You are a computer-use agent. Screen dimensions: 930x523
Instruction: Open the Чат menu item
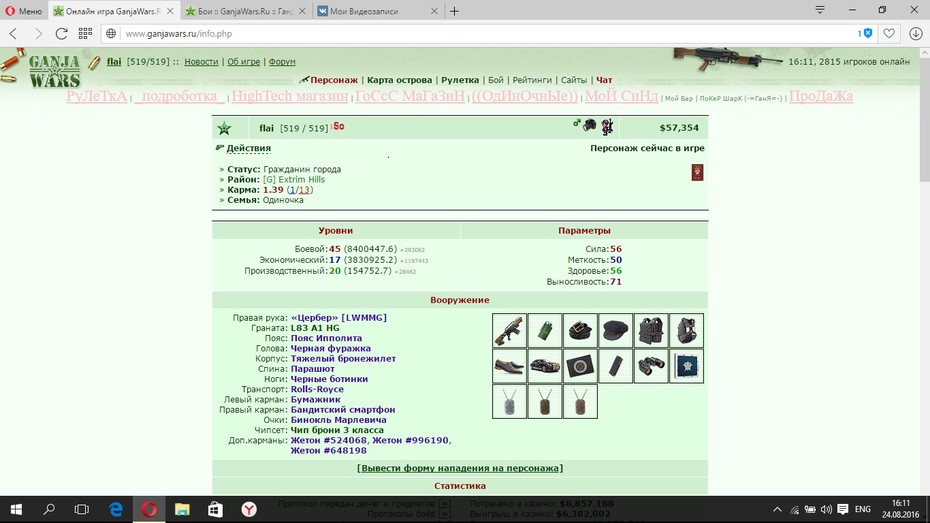point(604,80)
